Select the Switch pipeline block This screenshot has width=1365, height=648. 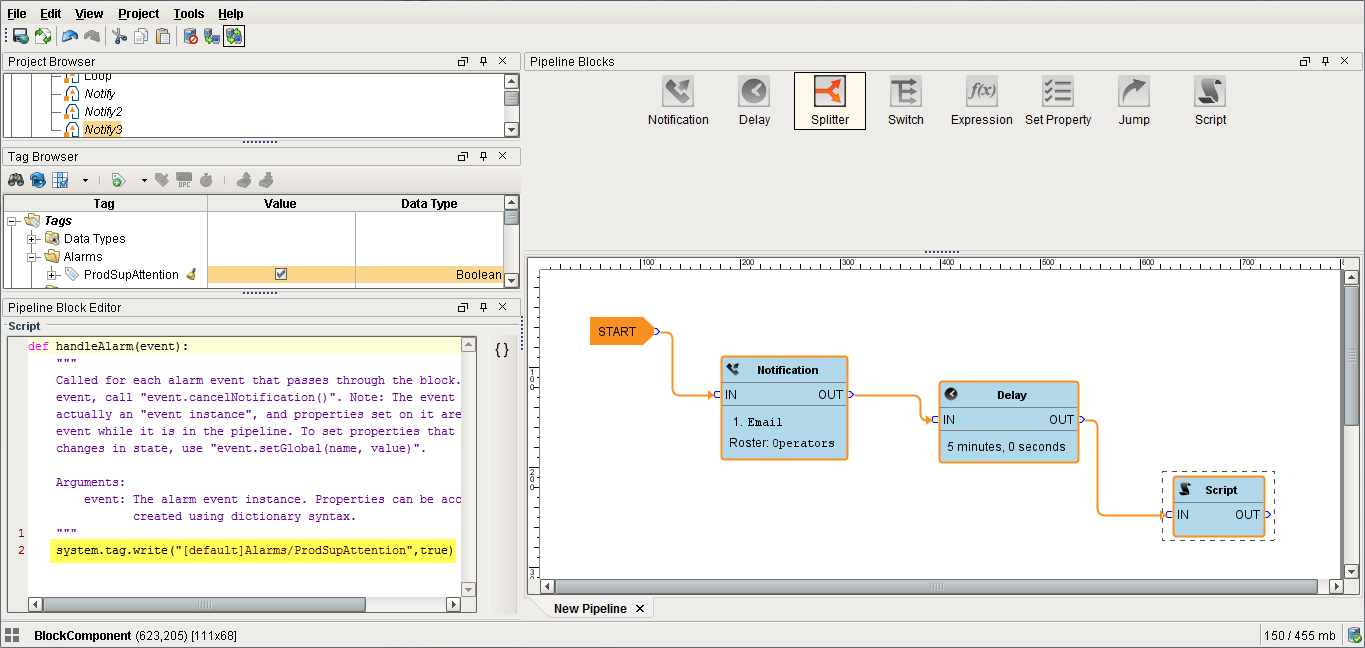906,101
